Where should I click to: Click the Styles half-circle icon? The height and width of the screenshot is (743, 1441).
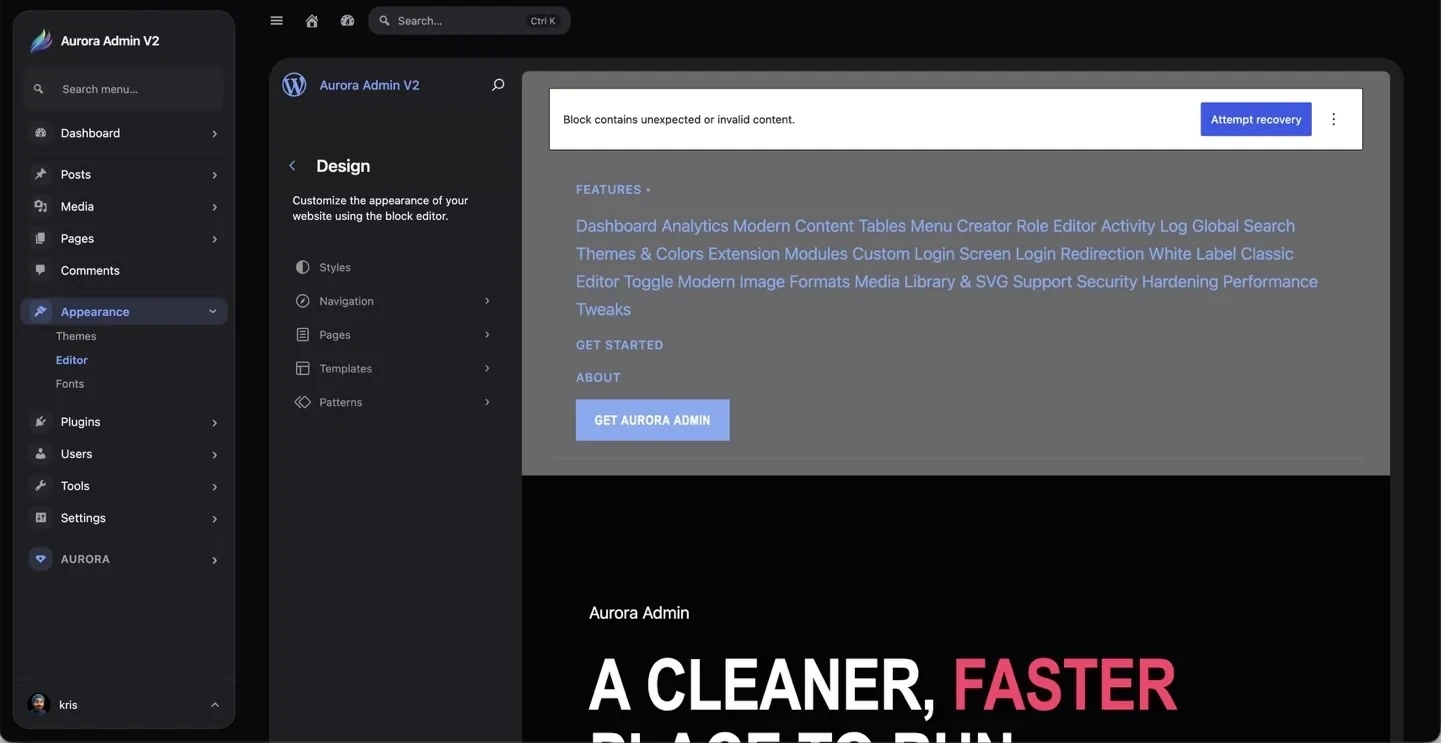point(302,267)
